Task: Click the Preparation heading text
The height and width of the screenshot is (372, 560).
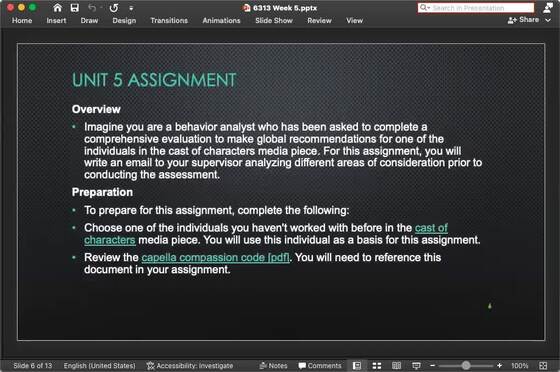Action: [102, 192]
